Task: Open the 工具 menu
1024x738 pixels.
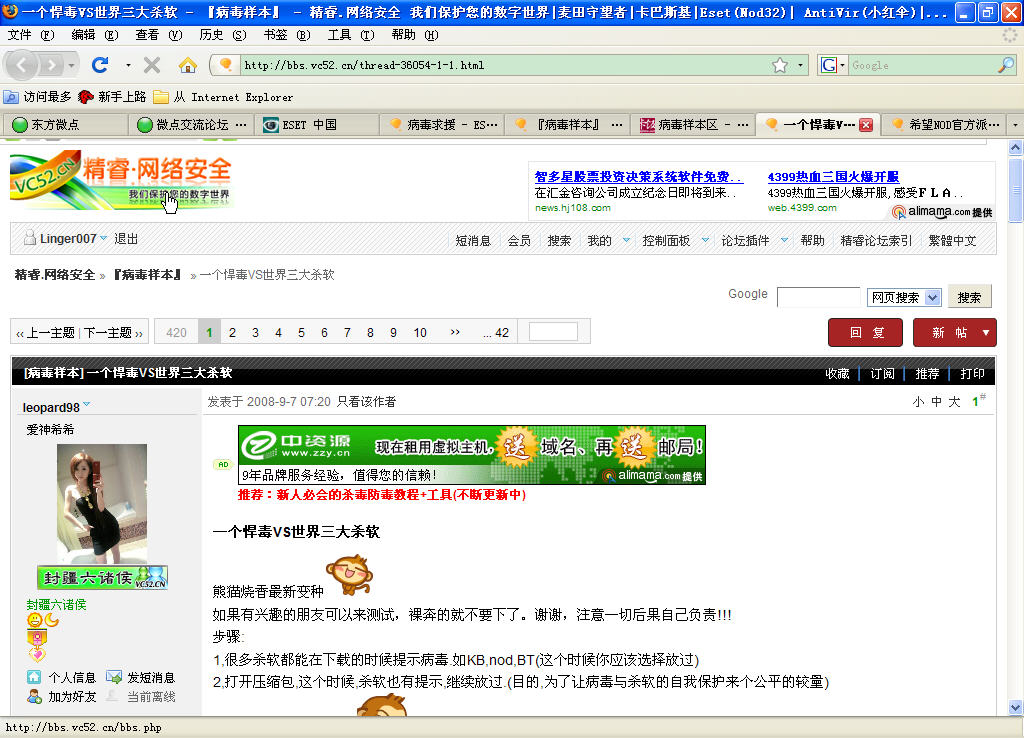Action: tap(350, 35)
